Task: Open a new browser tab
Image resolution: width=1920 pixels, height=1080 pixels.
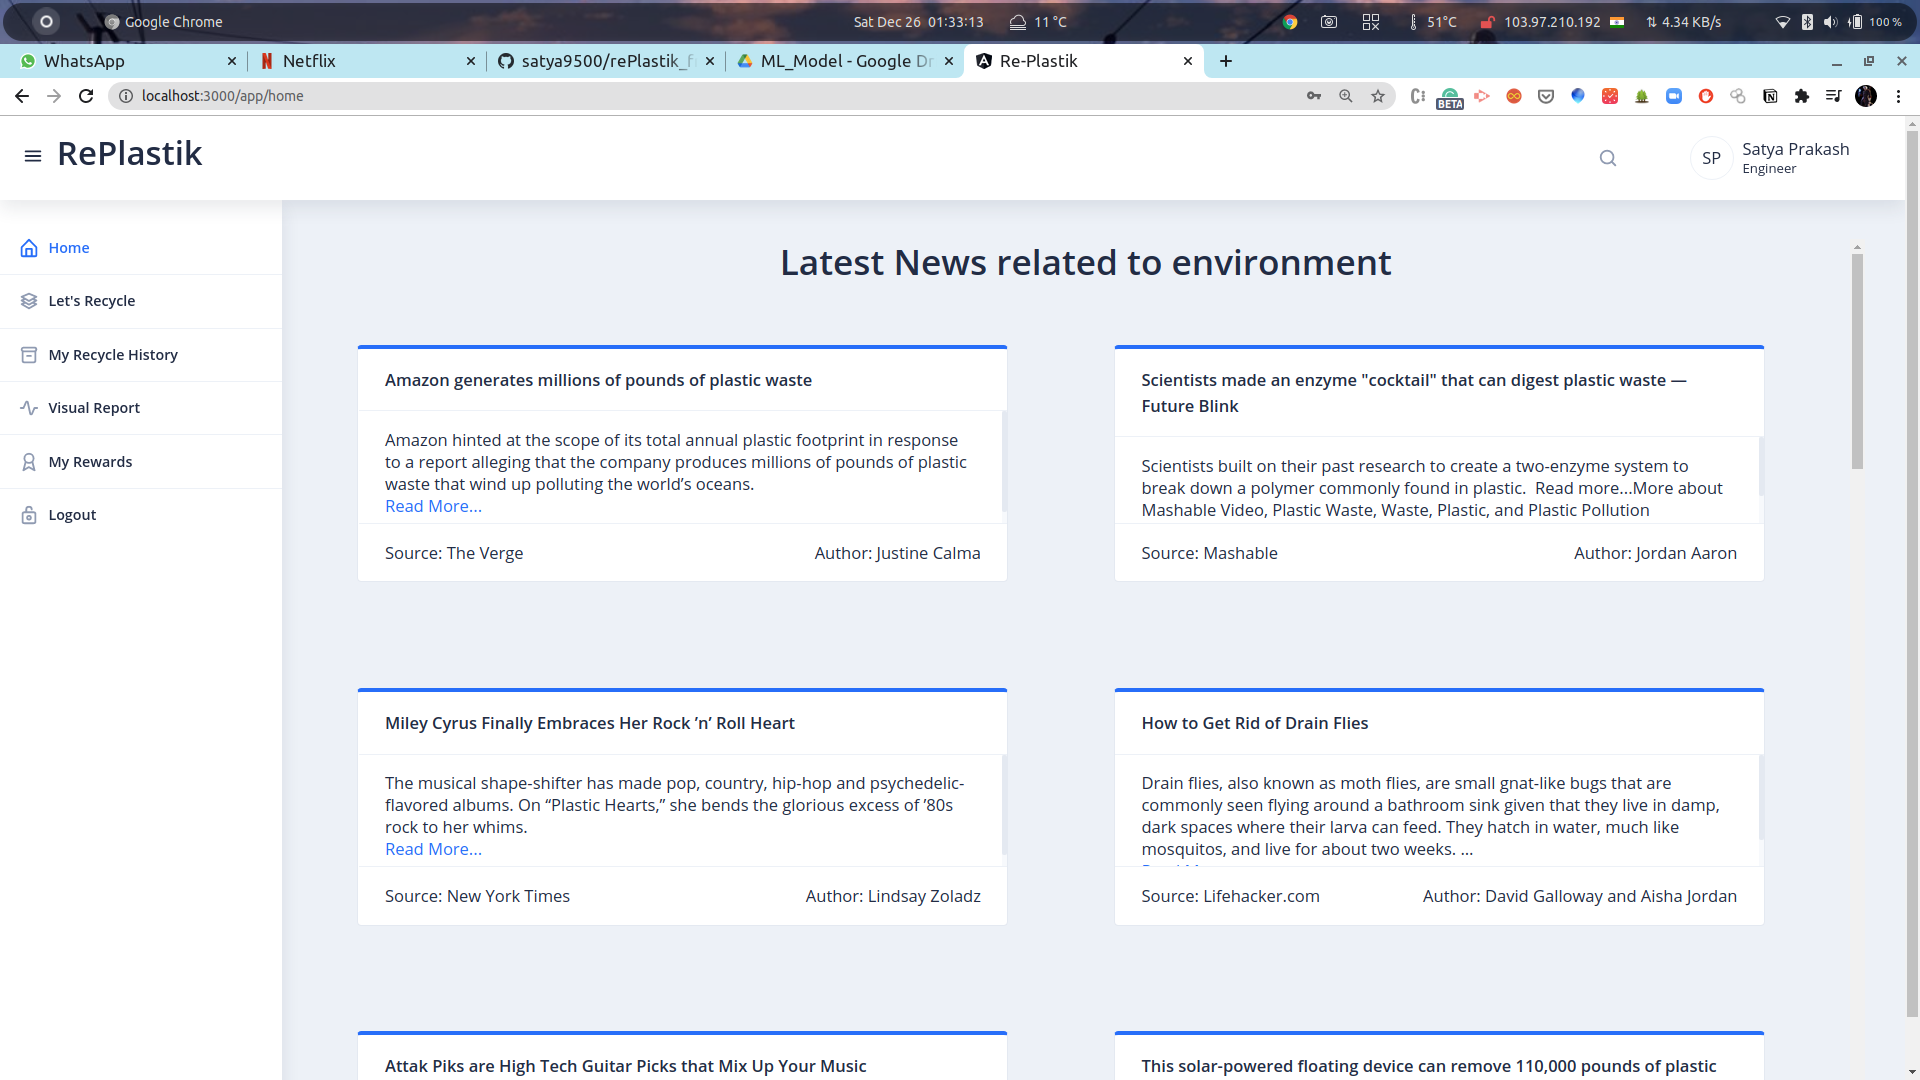Action: tap(1226, 61)
